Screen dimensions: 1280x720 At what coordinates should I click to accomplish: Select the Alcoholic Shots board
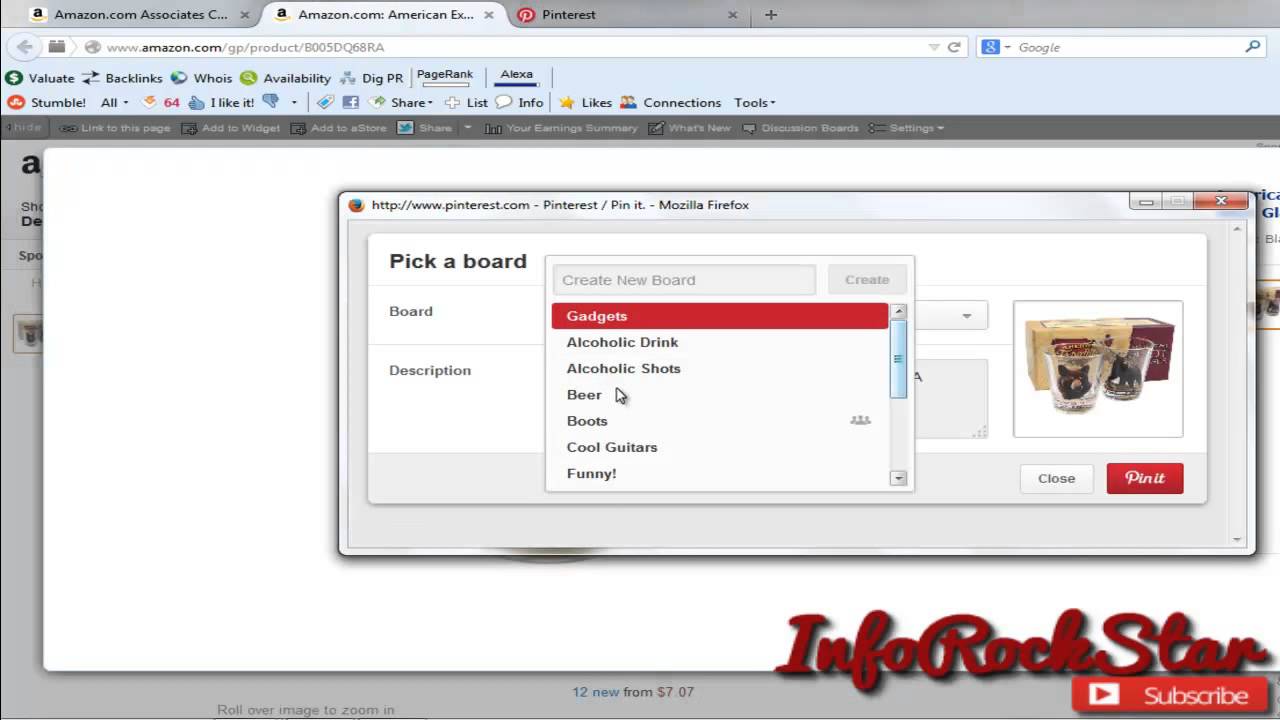[x=720, y=368]
